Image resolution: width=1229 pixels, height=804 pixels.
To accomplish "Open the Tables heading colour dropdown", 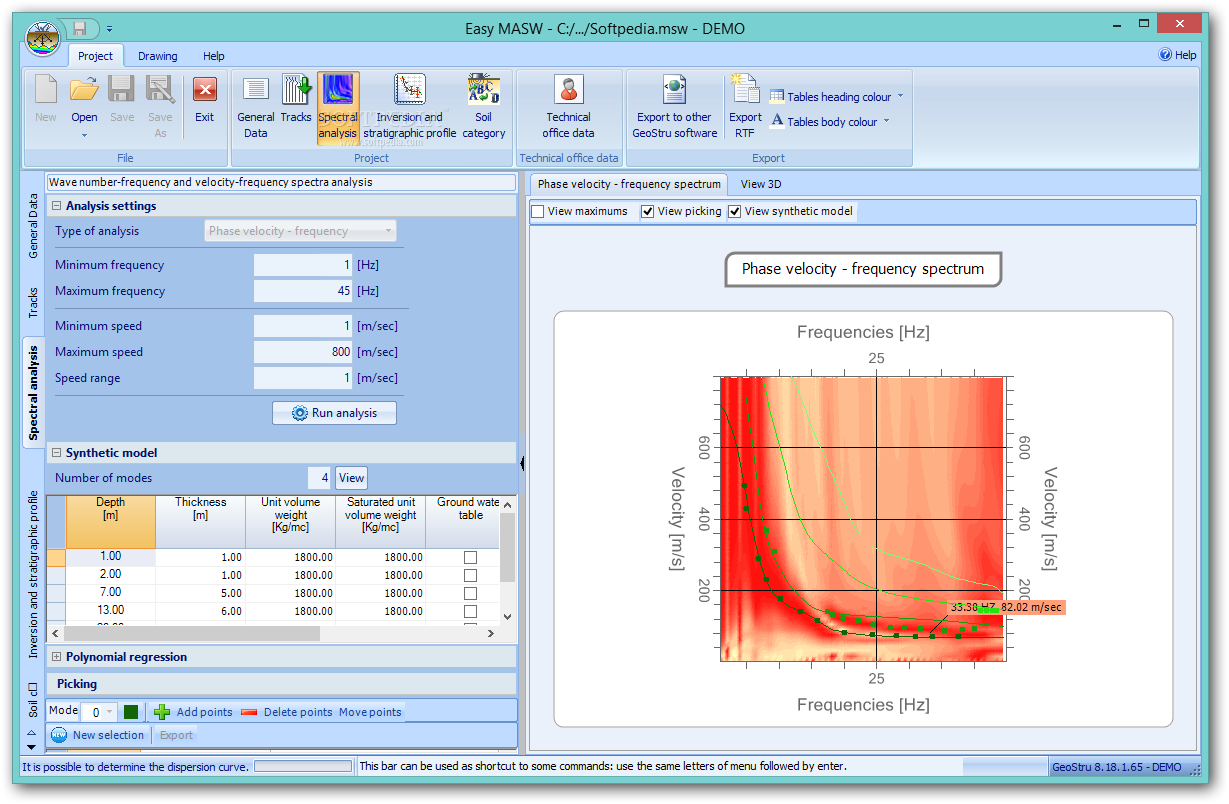I will click(900, 97).
